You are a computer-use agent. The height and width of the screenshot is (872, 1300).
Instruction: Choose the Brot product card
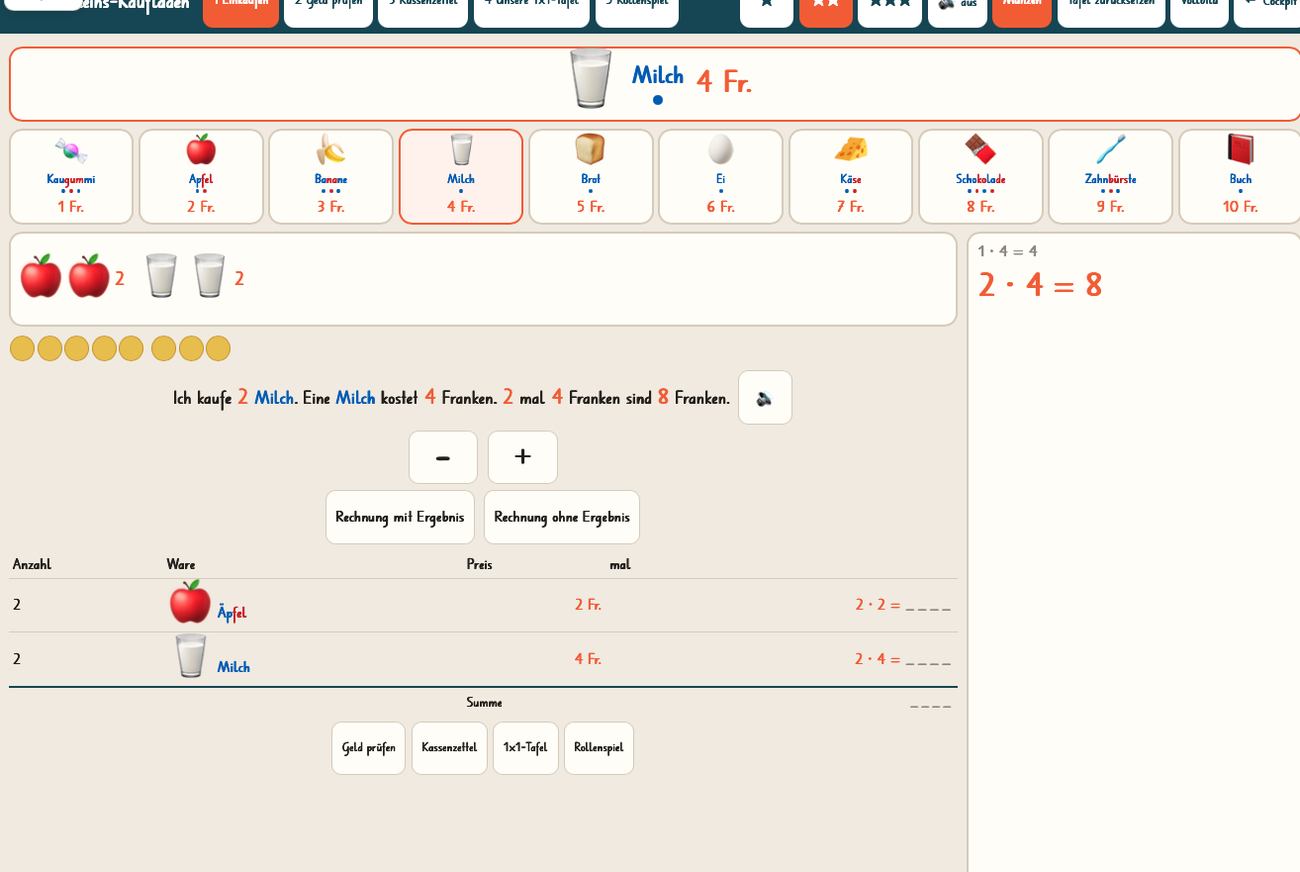591,176
